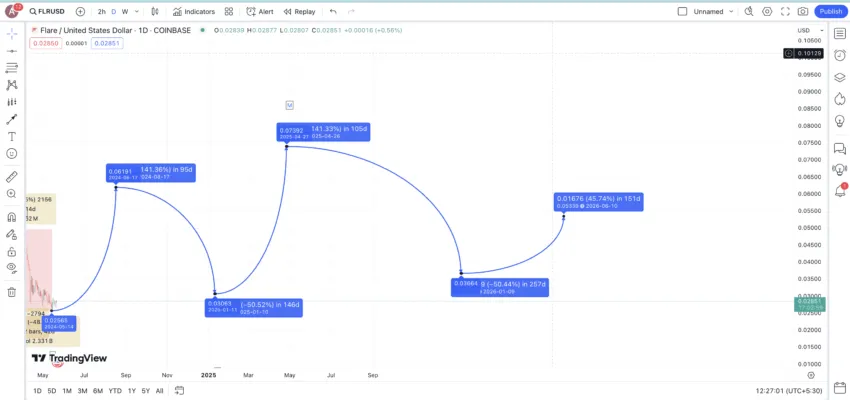The width and height of the screenshot is (850, 400).
Task: Select the Text tool
Action: 11,137
